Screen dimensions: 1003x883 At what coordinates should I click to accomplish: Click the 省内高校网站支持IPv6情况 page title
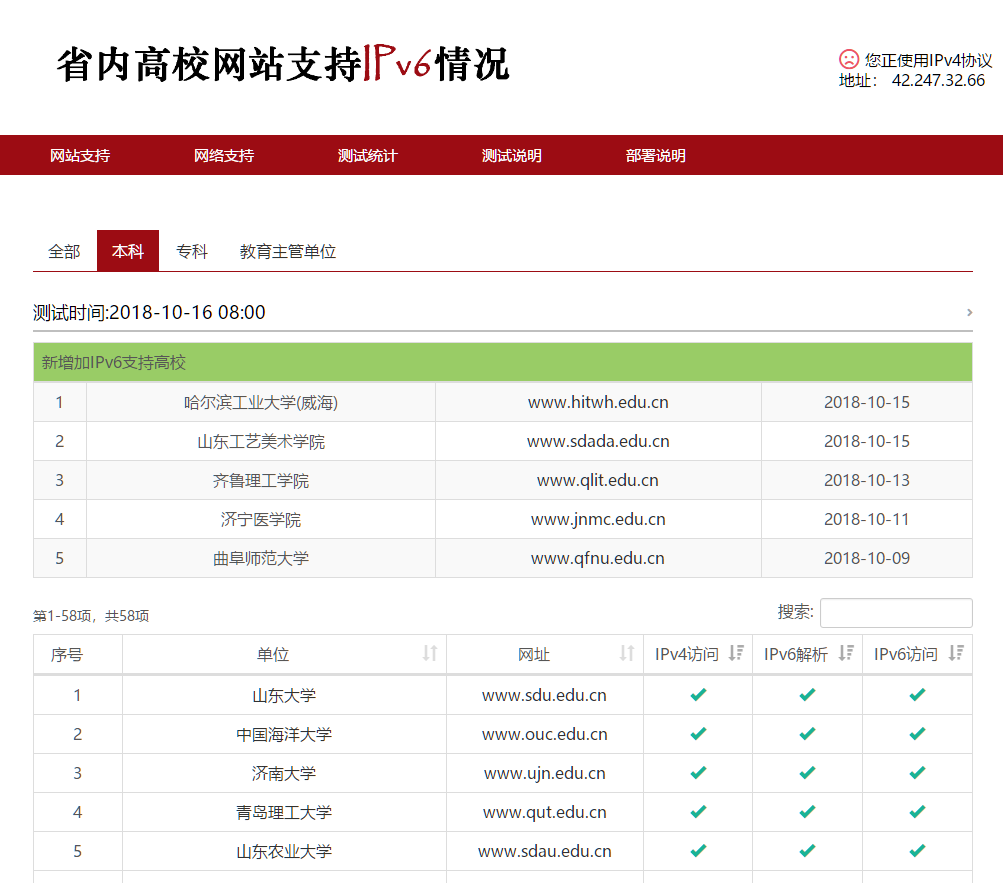(x=283, y=65)
